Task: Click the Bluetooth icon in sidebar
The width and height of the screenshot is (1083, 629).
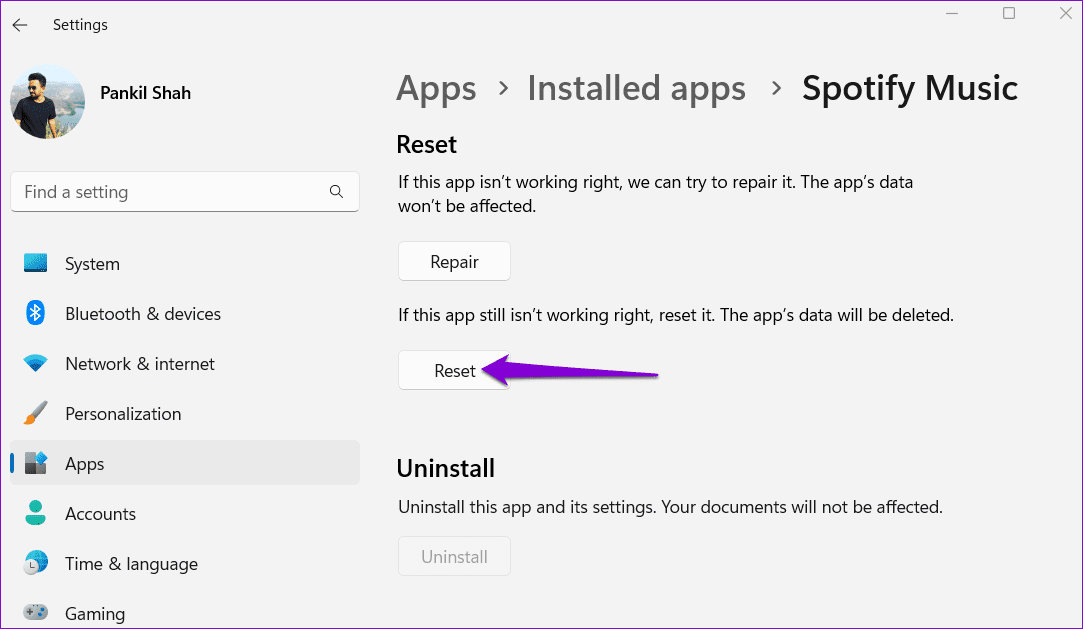Action: 35,313
